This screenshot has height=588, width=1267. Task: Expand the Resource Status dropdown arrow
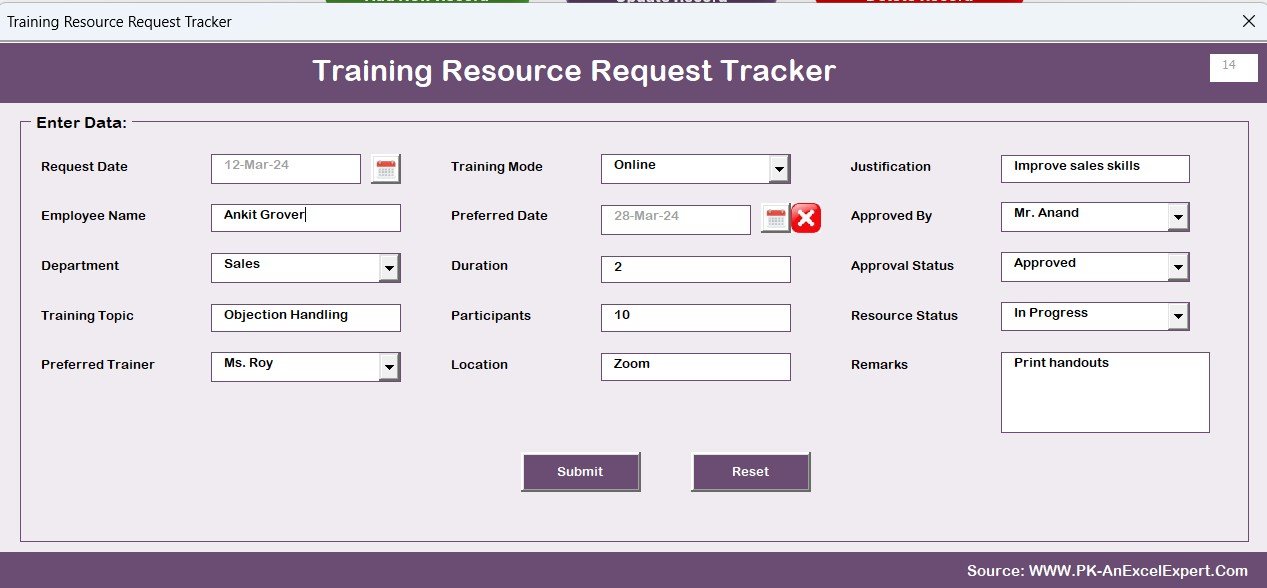[x=1178, y=317]
